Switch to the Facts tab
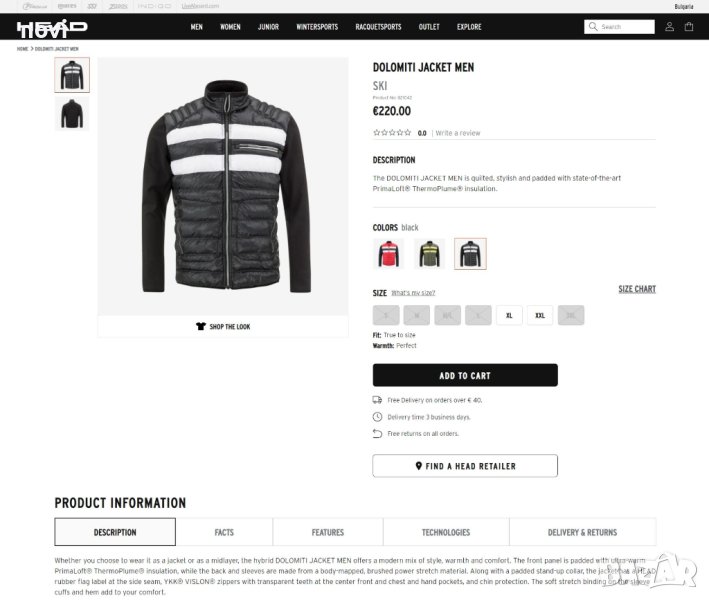This screenshot has width=709, height=600. click(224, 532)
